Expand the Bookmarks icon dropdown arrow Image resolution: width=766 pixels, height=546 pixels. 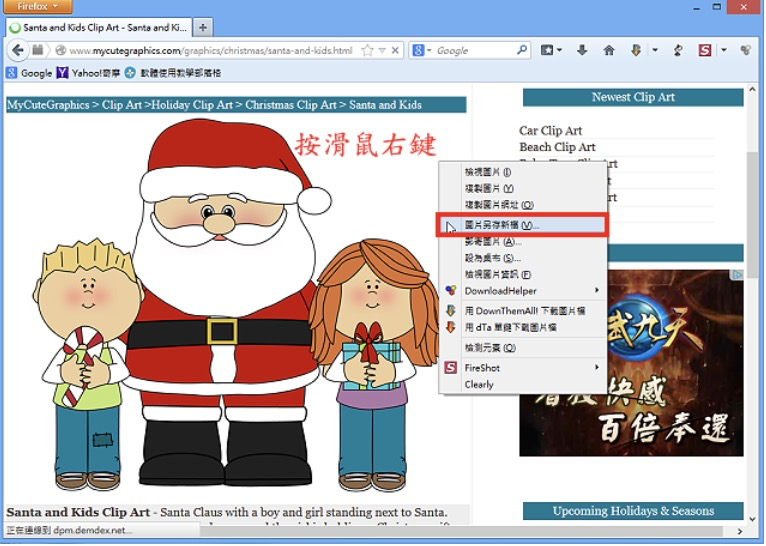coord(560,50)
